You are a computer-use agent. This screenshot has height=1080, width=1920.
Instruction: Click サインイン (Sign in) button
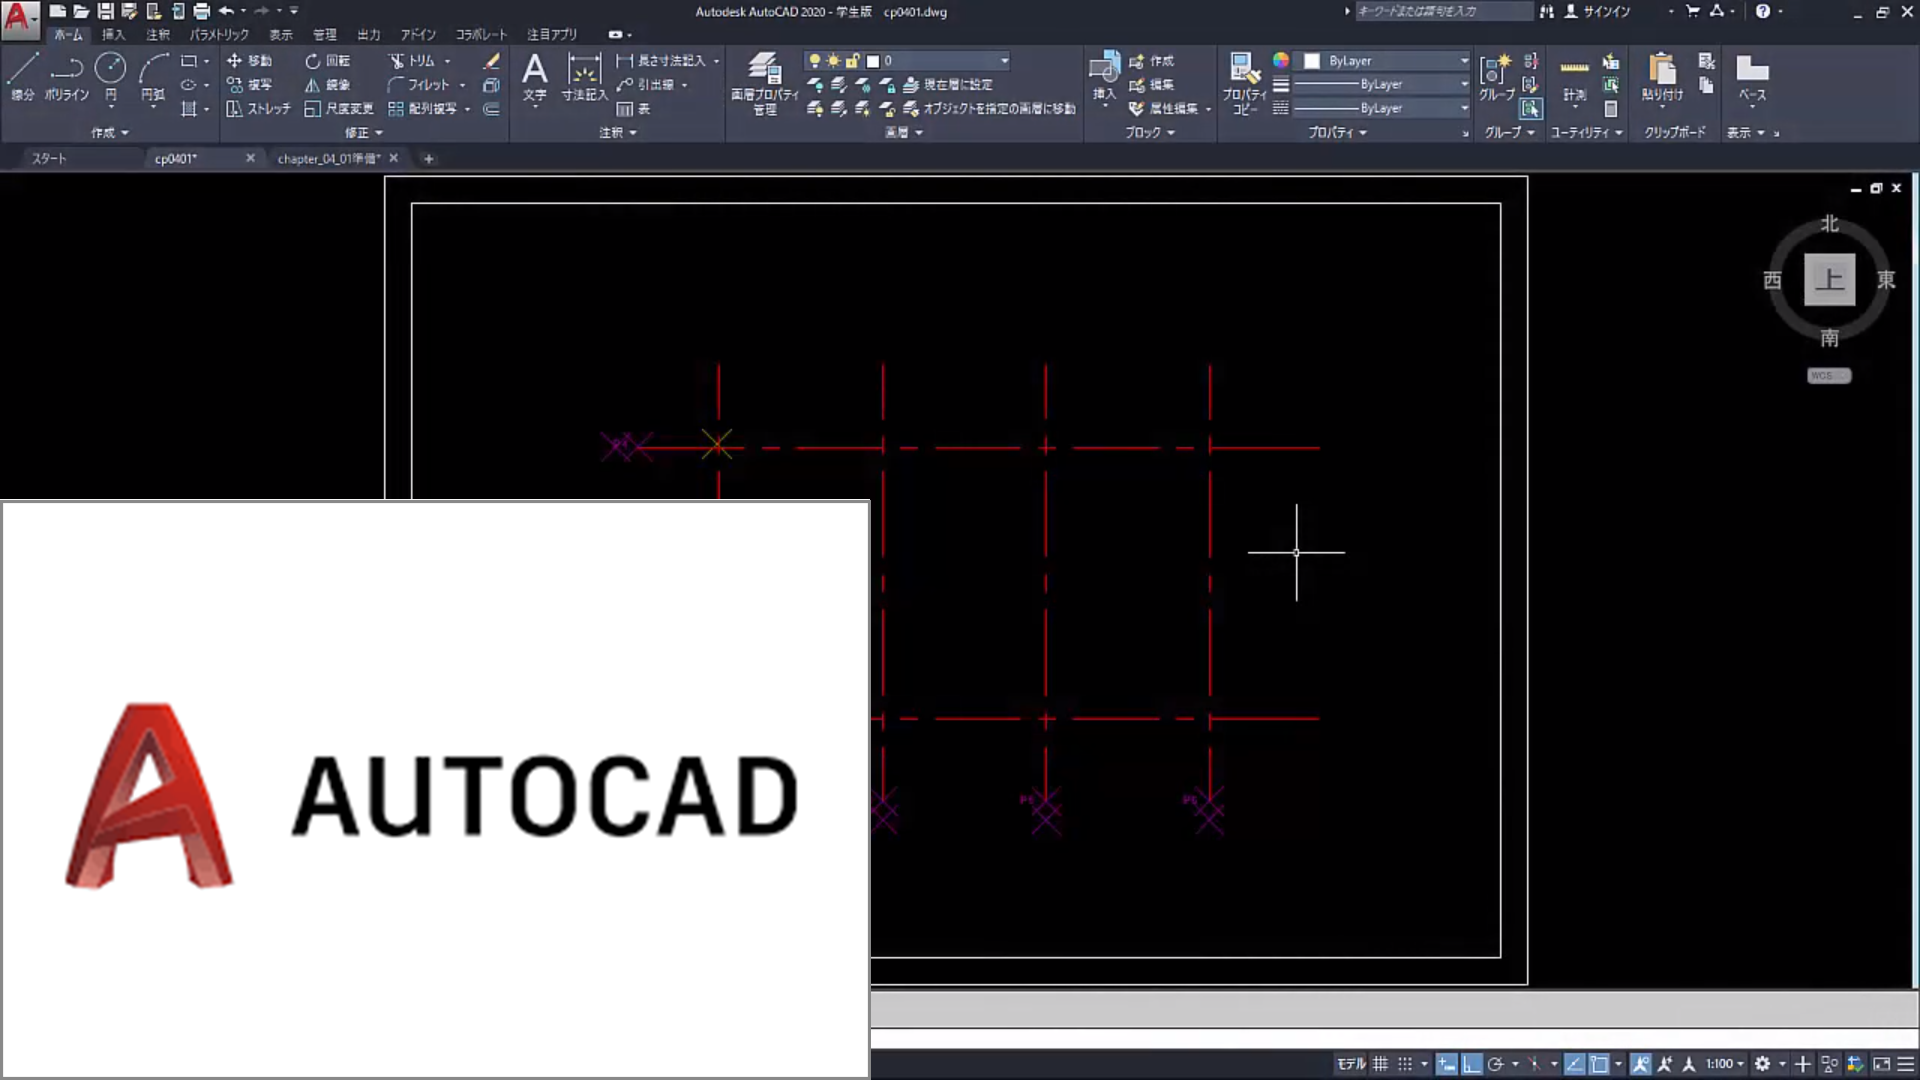click(1597, 11)
